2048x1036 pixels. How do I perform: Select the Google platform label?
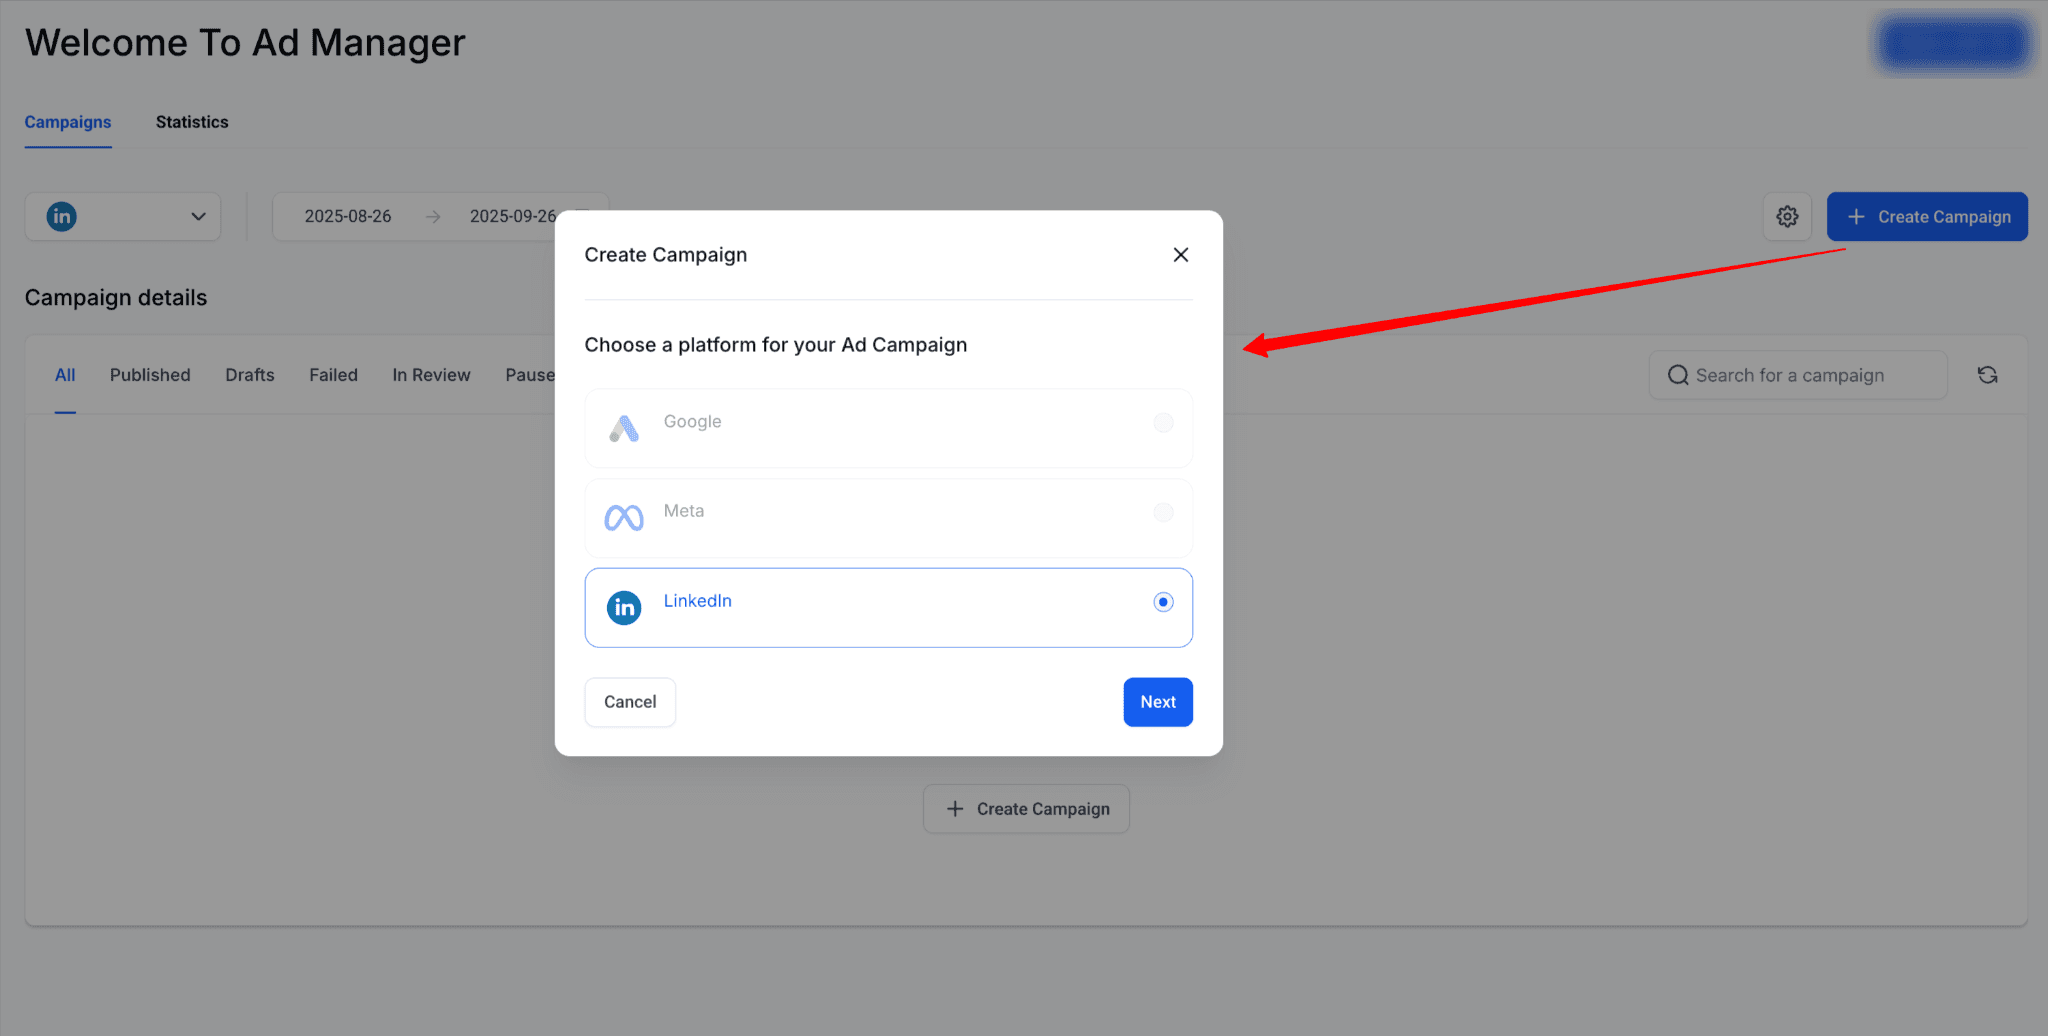tap(692, 422)
